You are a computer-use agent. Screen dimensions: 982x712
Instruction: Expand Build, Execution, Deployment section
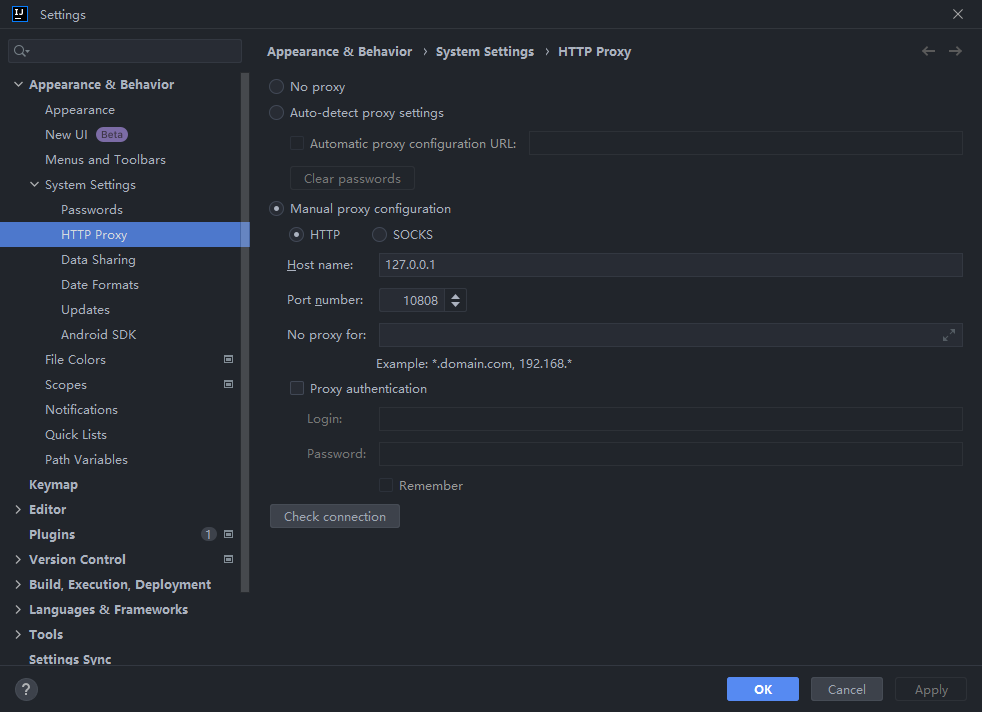pos(18,584)
